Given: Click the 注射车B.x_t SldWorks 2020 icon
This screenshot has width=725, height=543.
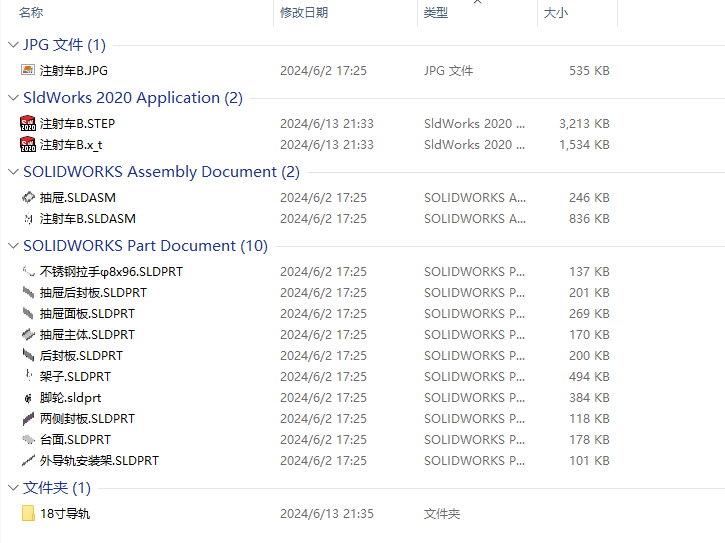Looking at the screenshot, I should point(28,145).
